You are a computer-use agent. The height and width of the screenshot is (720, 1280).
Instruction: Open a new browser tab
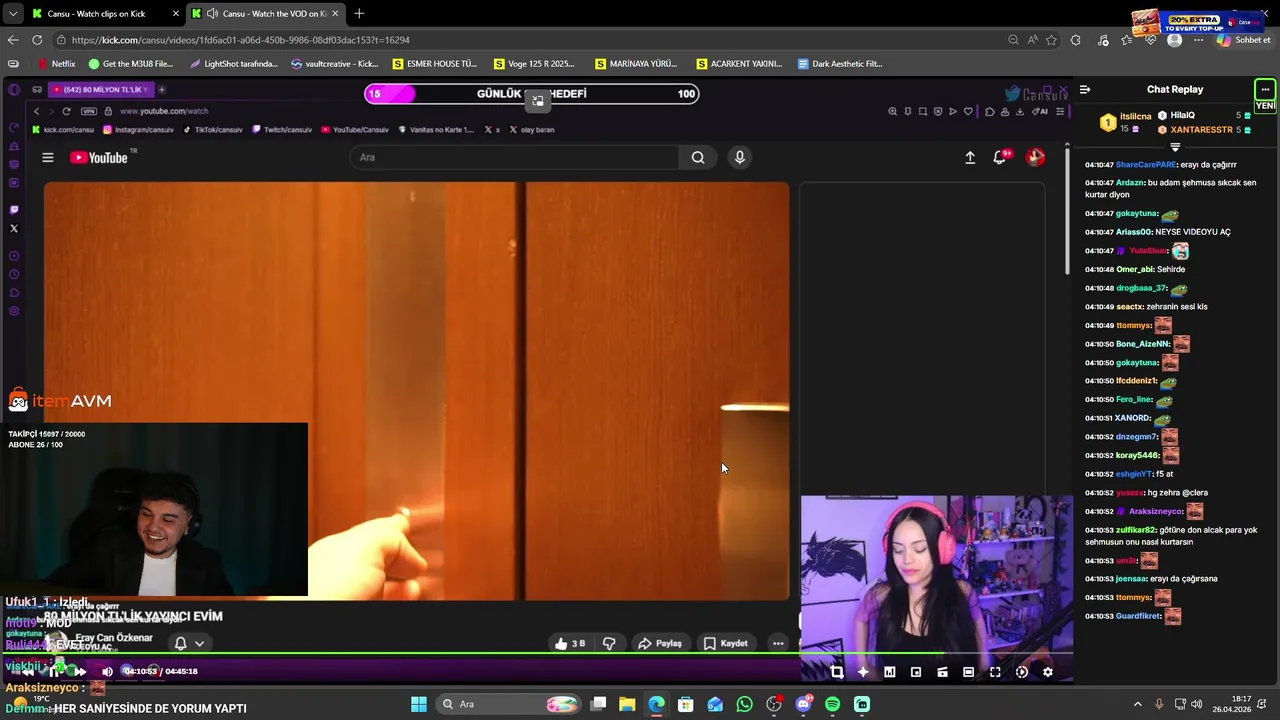359,13
